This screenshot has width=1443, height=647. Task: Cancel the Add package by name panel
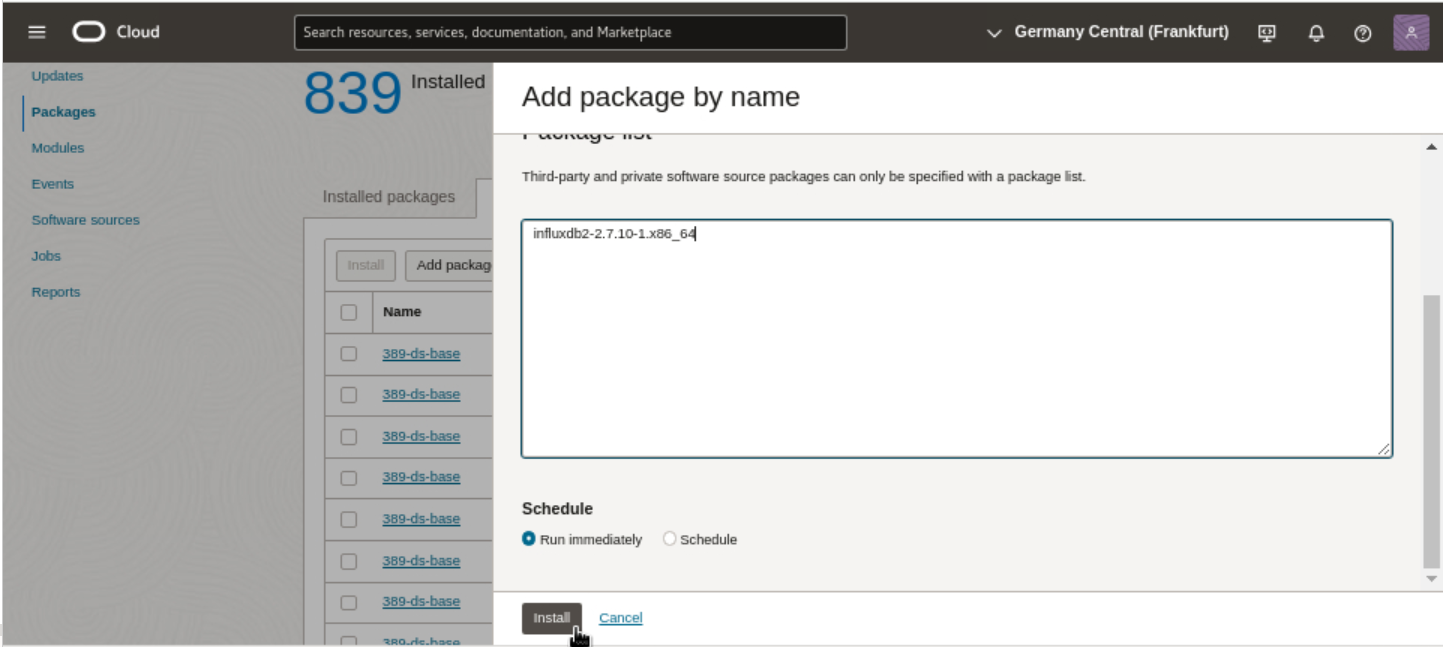coord(620,618)
